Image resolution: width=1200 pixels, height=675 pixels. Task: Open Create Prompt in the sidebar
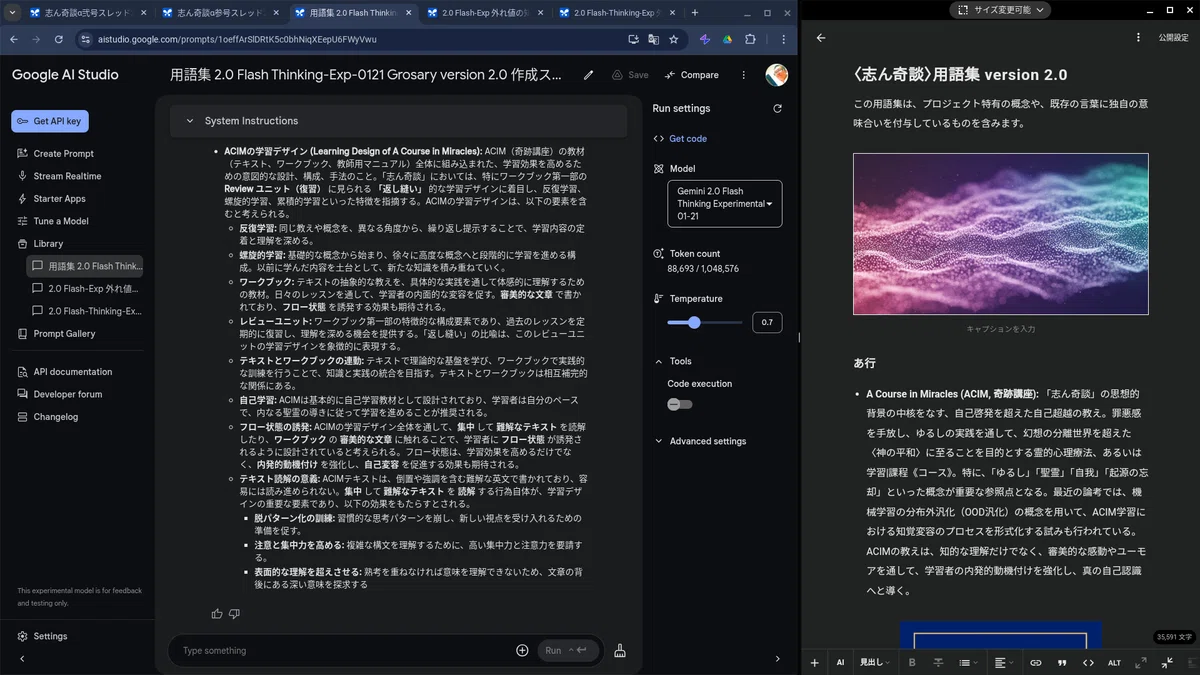(x=64, y=154)
